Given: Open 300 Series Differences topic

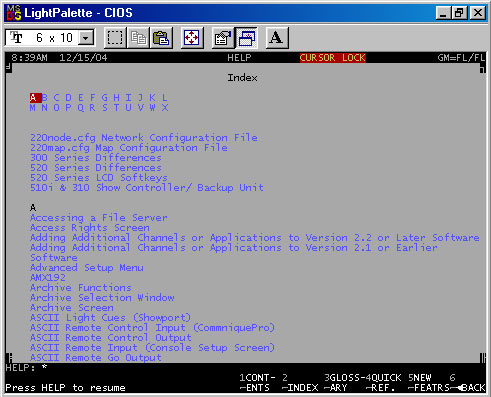Looking at the screenshot, I should click(96, 158).
